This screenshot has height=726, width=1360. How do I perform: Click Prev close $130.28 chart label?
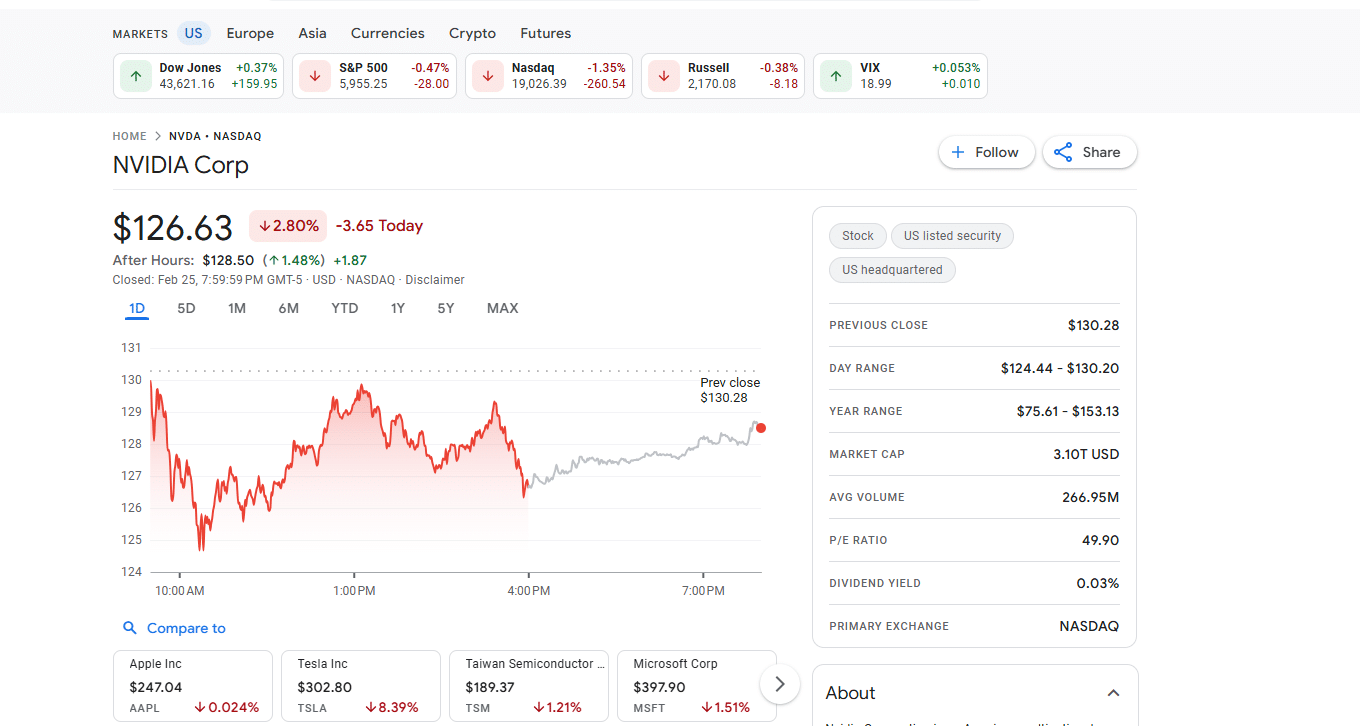[730, 390]
